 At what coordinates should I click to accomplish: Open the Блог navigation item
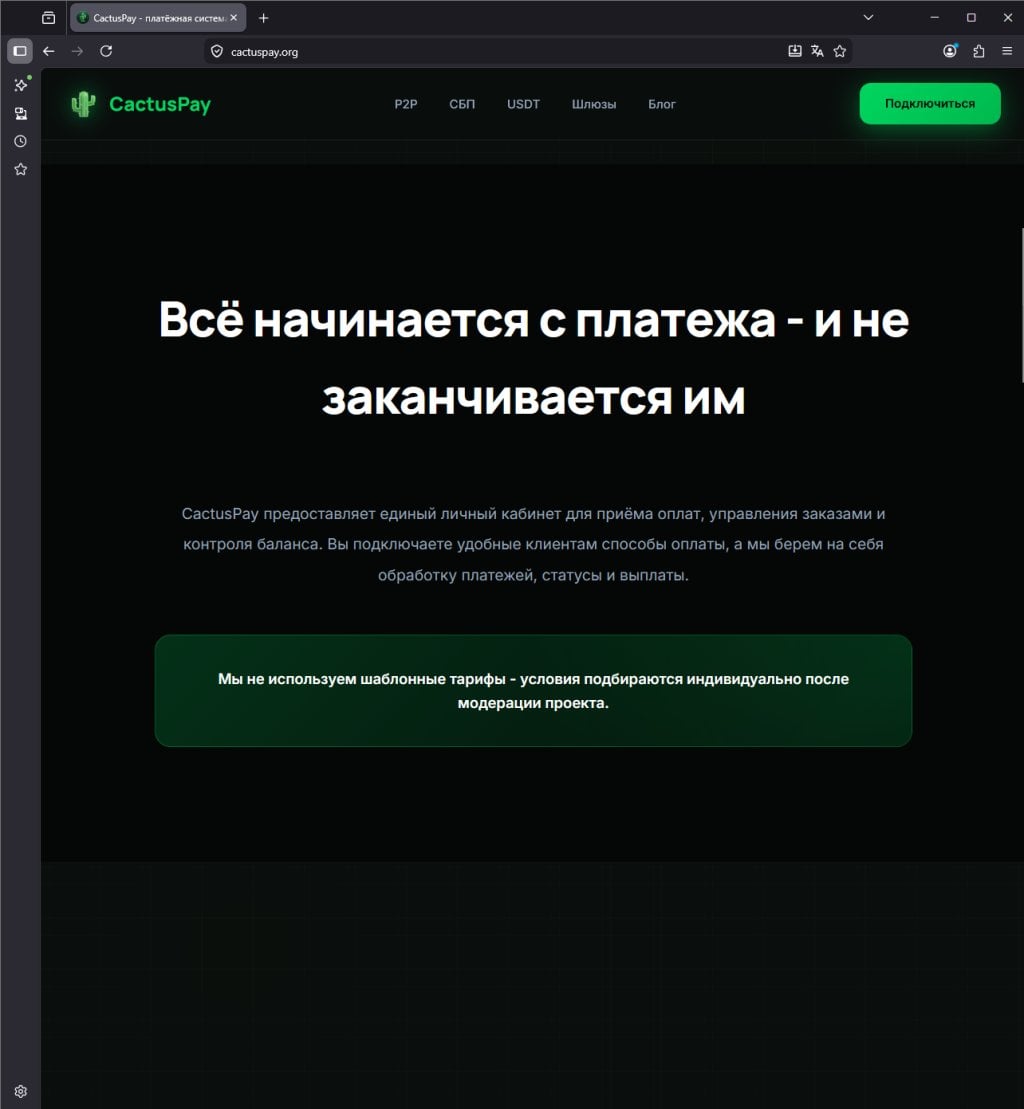pyautogui.click(x=662, y=104)
